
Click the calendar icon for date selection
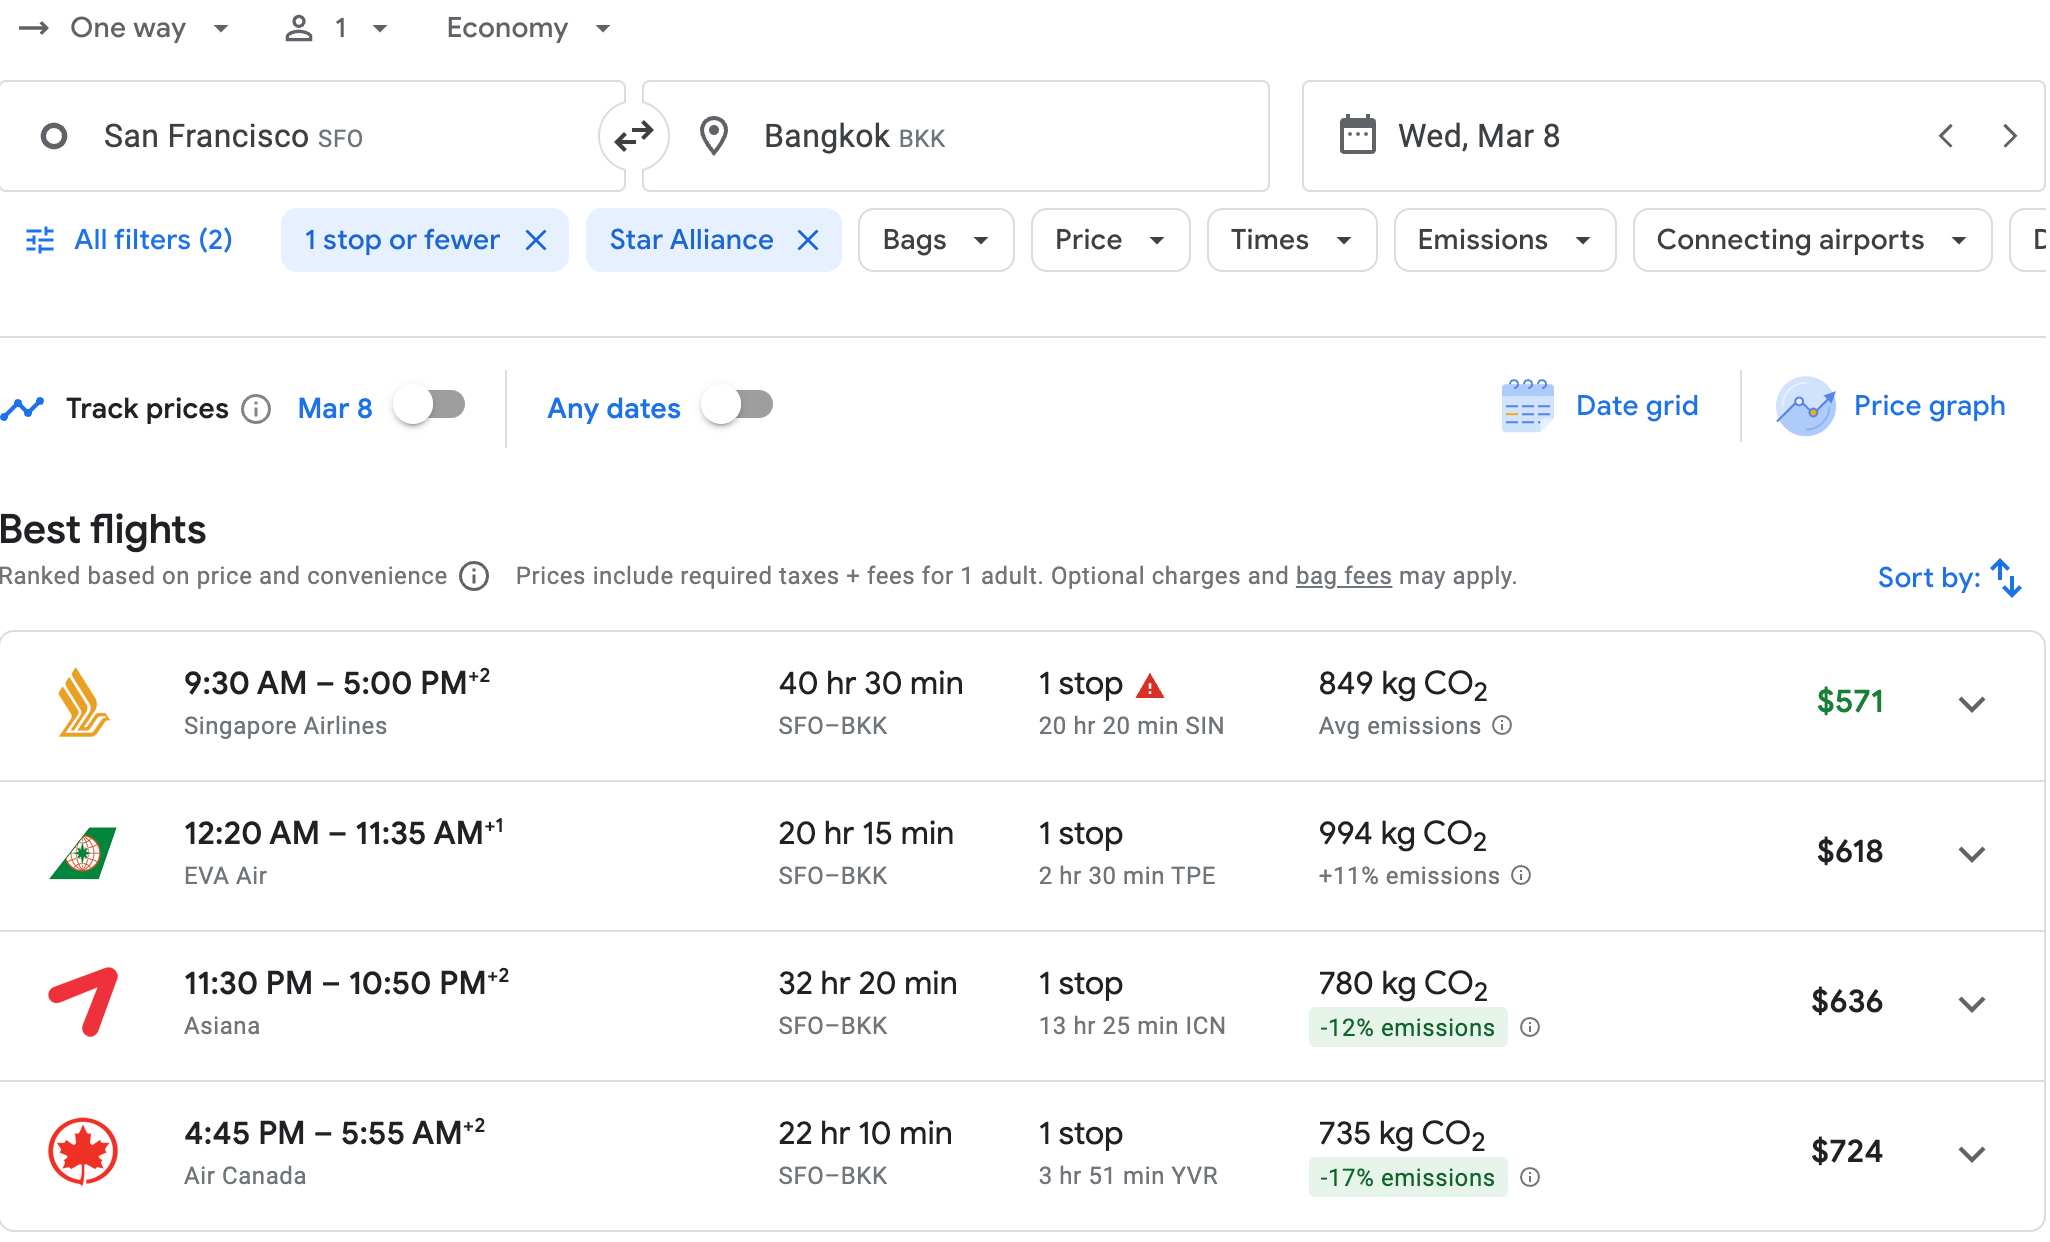(x=1356, y=136)
